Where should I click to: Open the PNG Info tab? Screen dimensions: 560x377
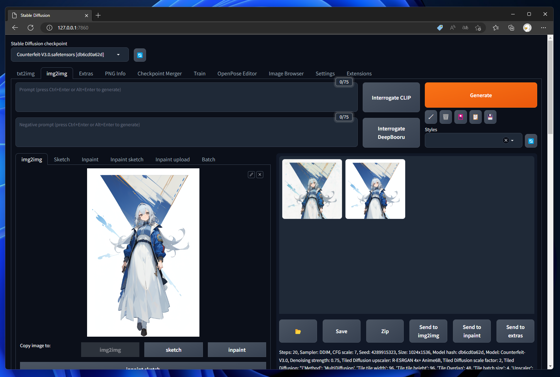tap(115, 74)
